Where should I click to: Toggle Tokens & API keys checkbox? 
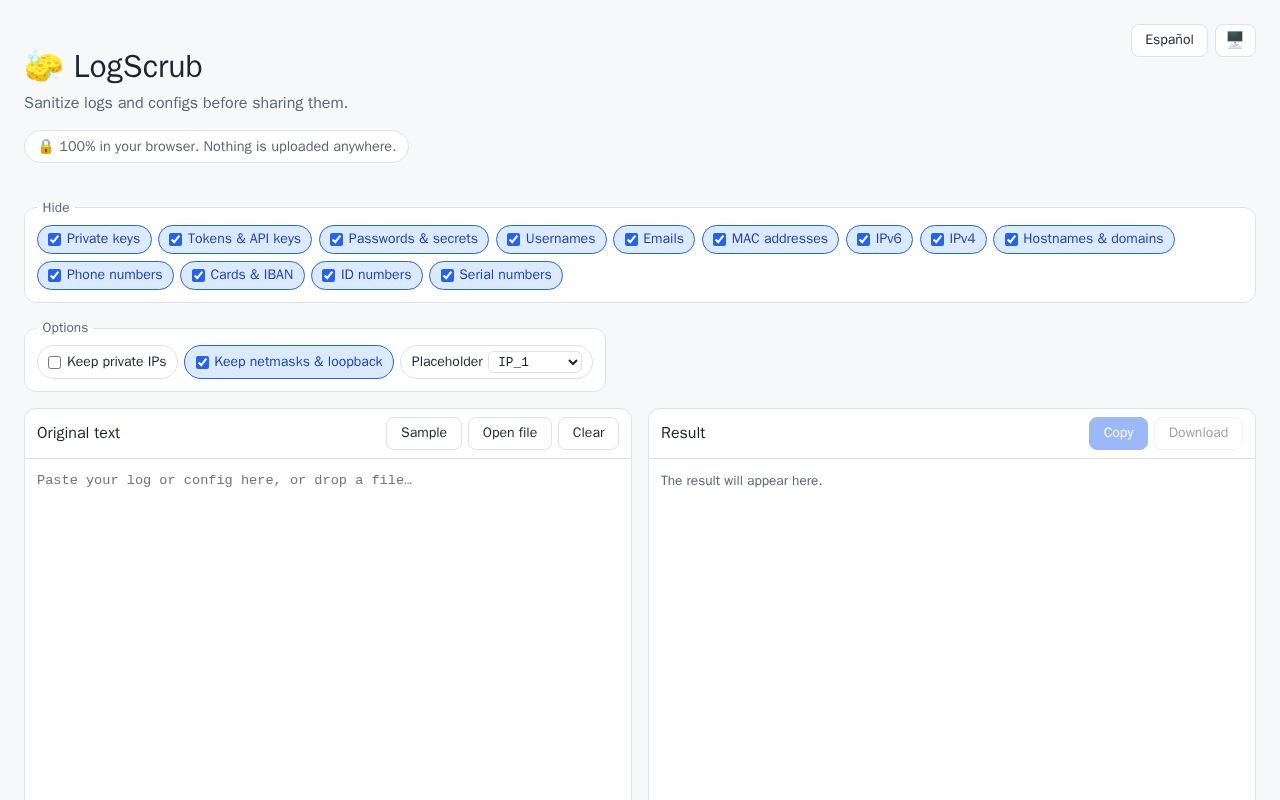click(x=176, y=240)
